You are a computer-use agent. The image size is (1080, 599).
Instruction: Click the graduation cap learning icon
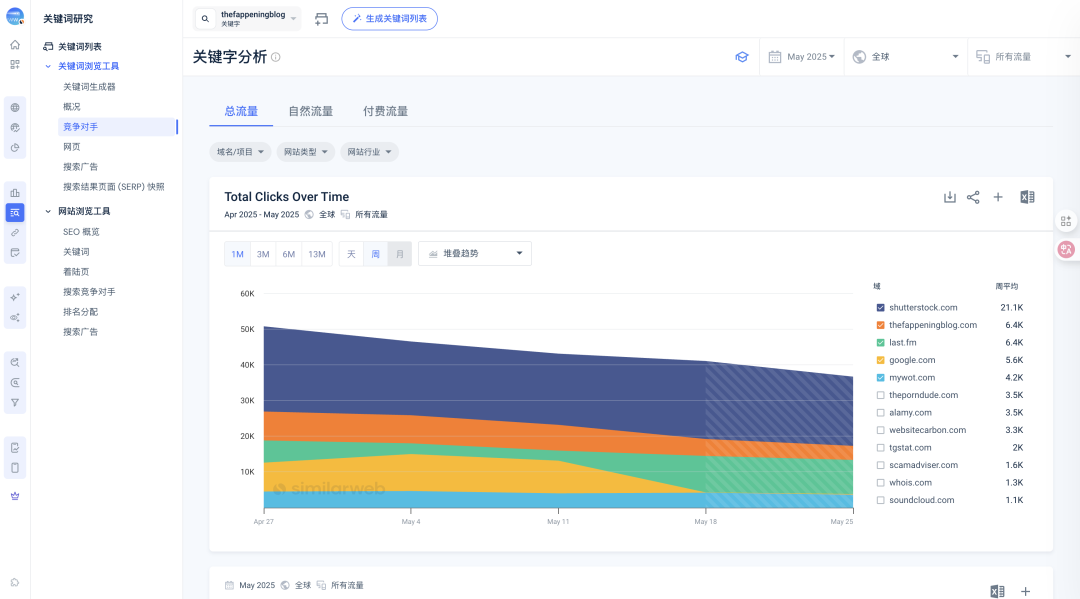[x=742, y=57]
